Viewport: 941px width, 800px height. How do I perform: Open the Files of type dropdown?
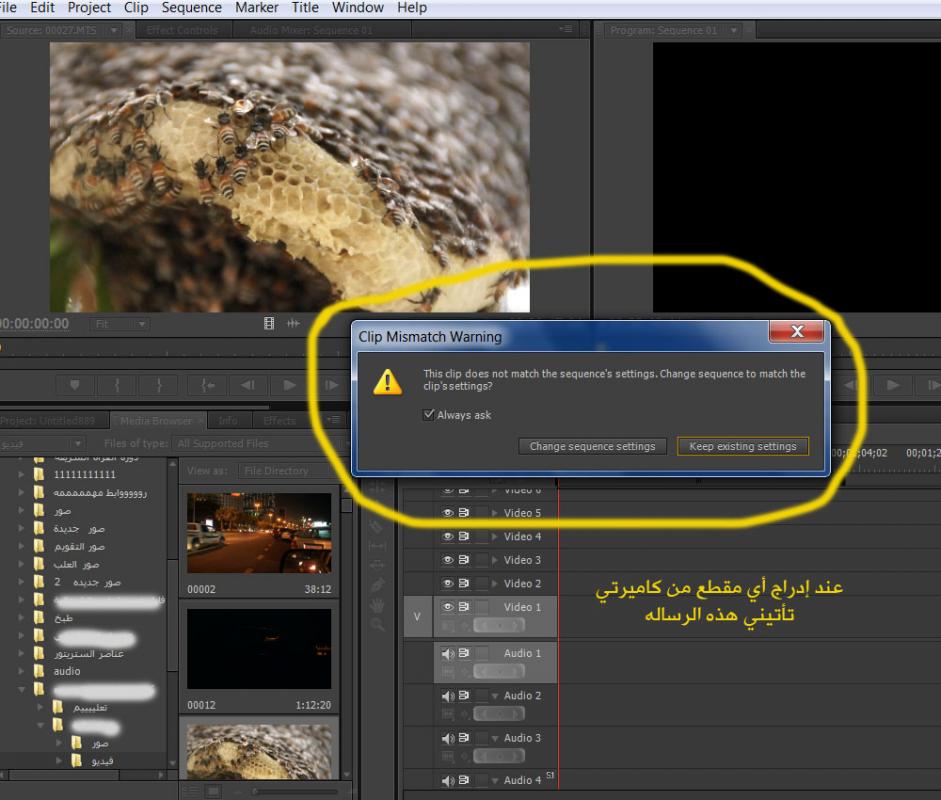click(259, 444)
